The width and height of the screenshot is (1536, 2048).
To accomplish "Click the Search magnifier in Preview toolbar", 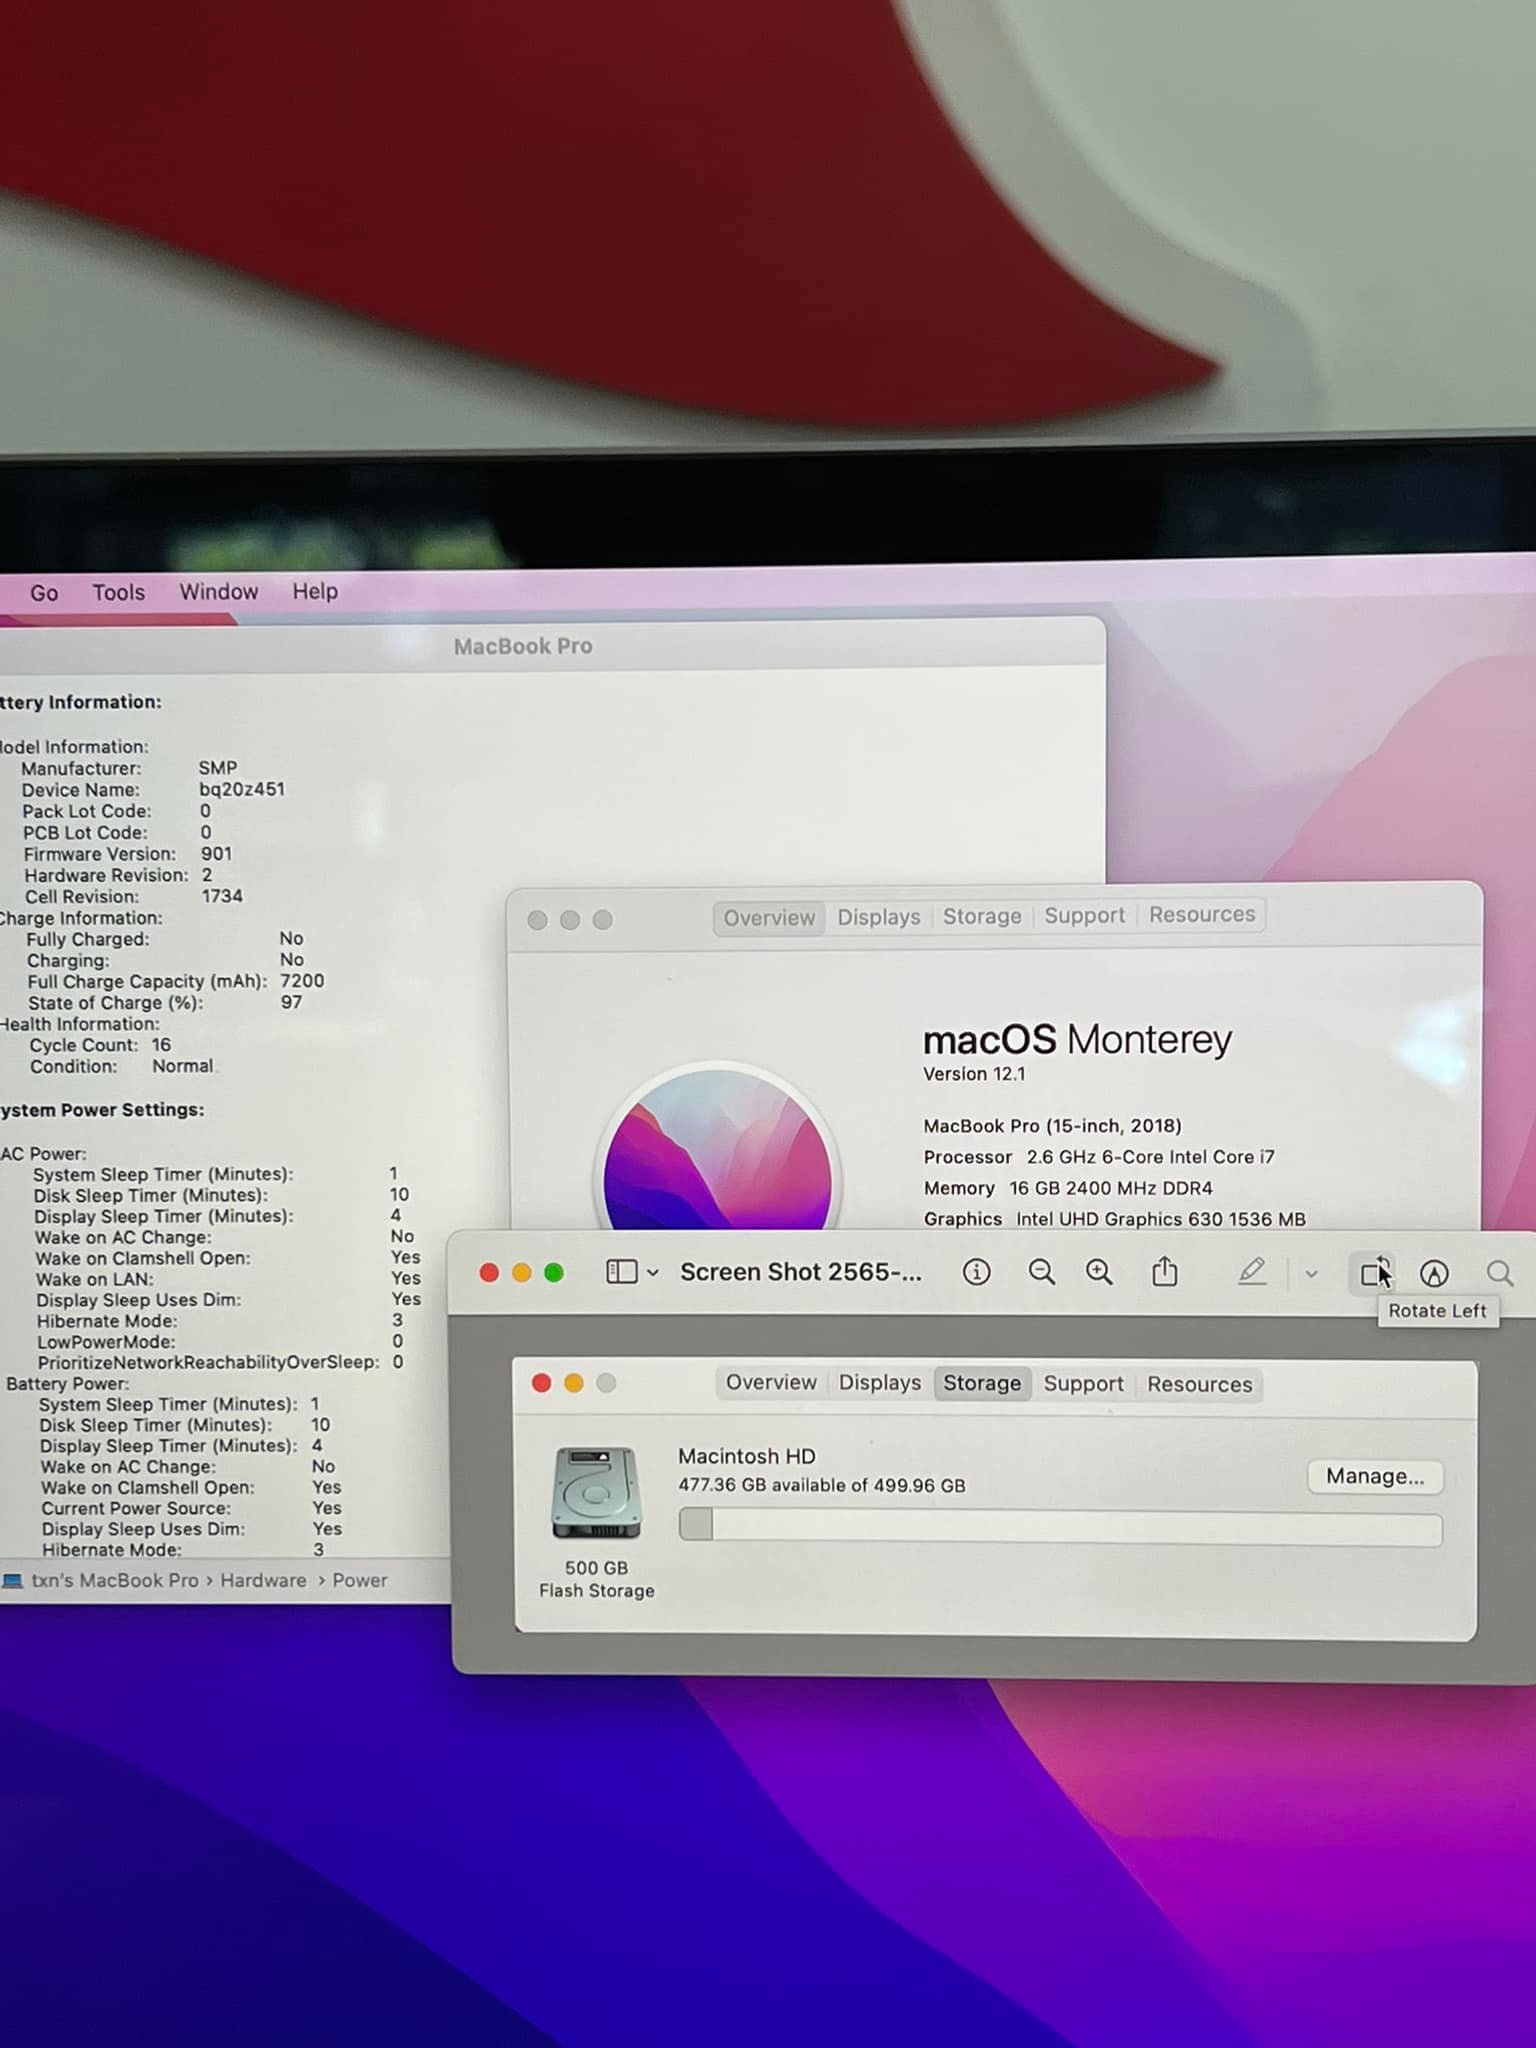I will point(1499,1273).
